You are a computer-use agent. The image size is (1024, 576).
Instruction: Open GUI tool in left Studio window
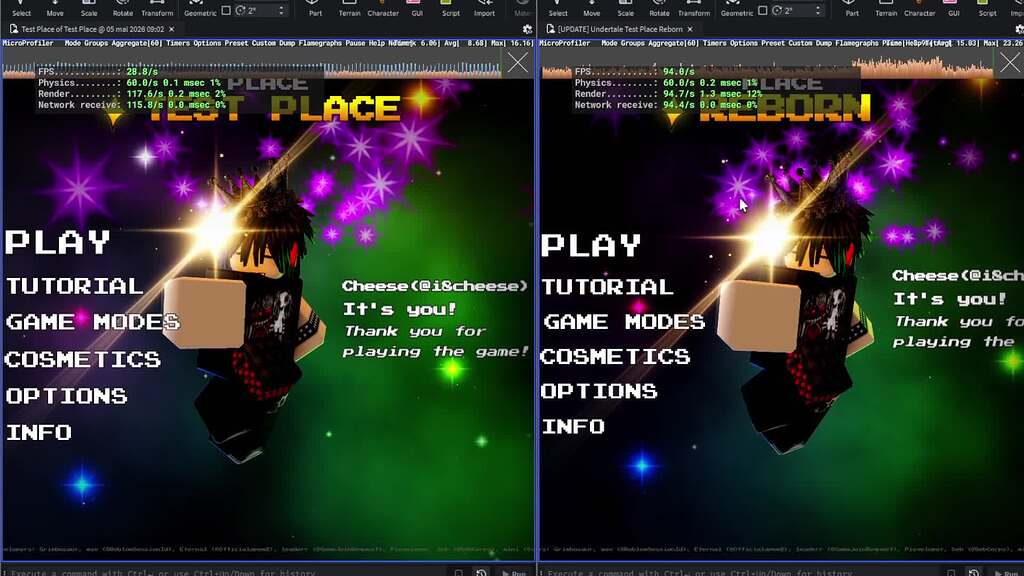417,8
